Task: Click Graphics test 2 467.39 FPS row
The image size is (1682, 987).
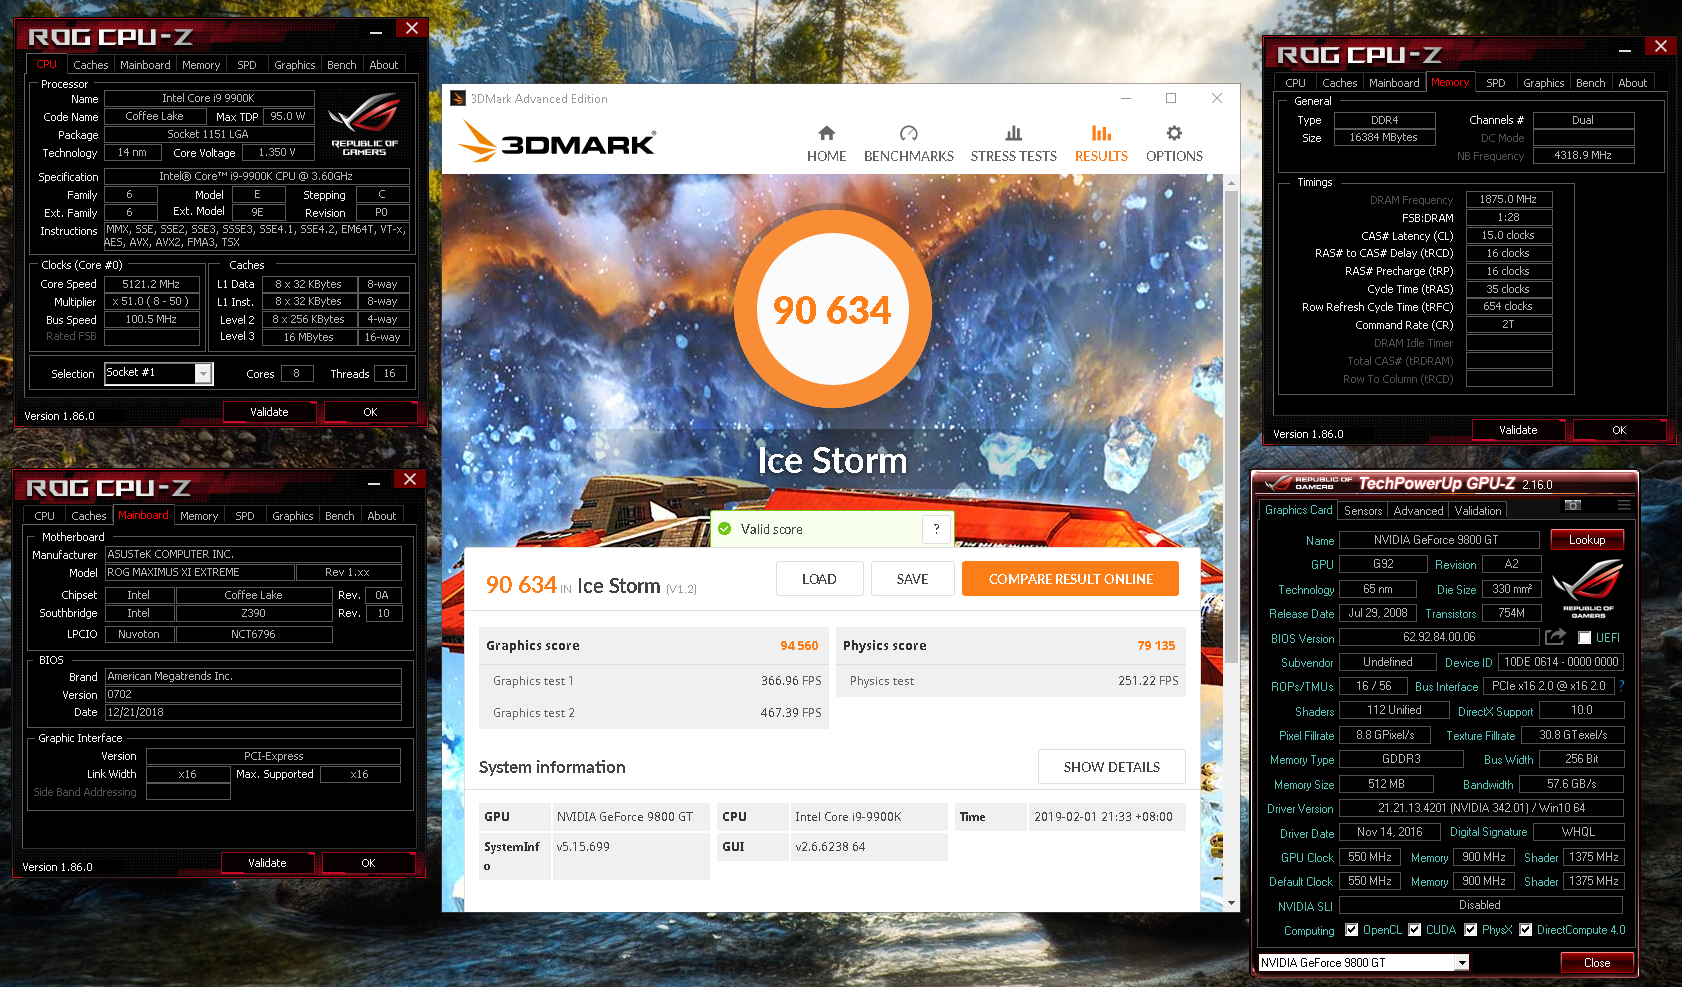Action: (654, 713)
